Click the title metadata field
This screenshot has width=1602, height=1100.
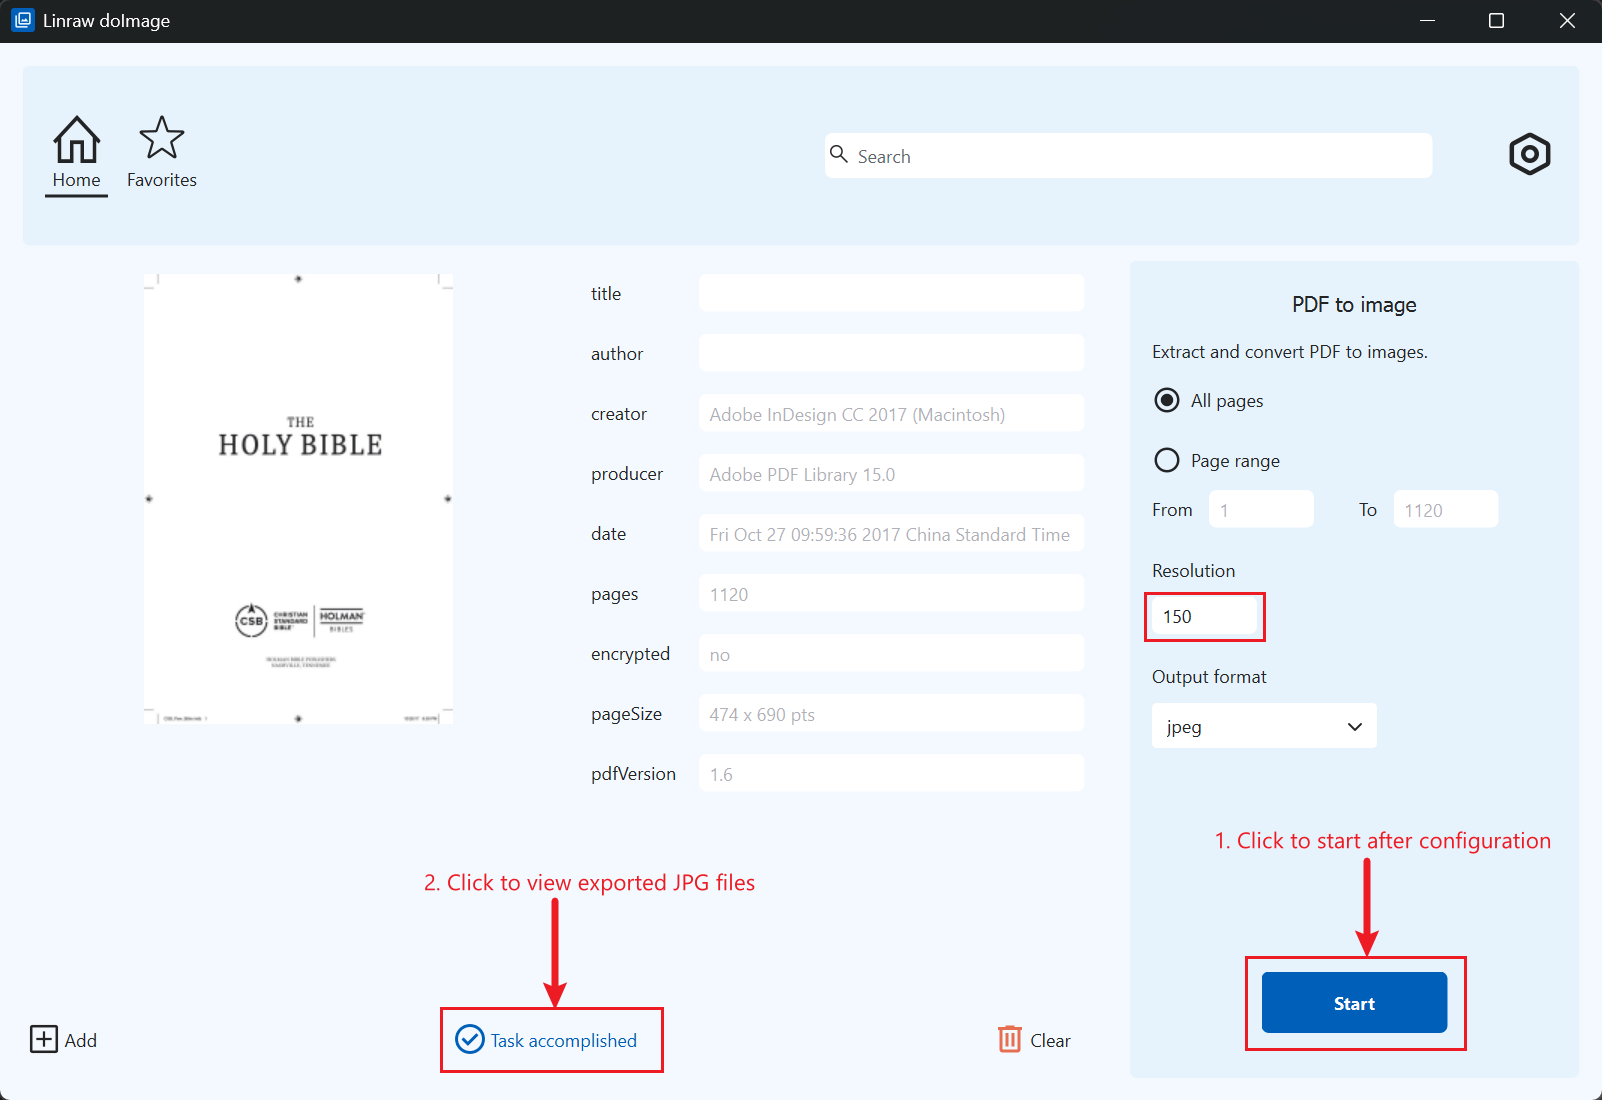click(x=890, y=294)
